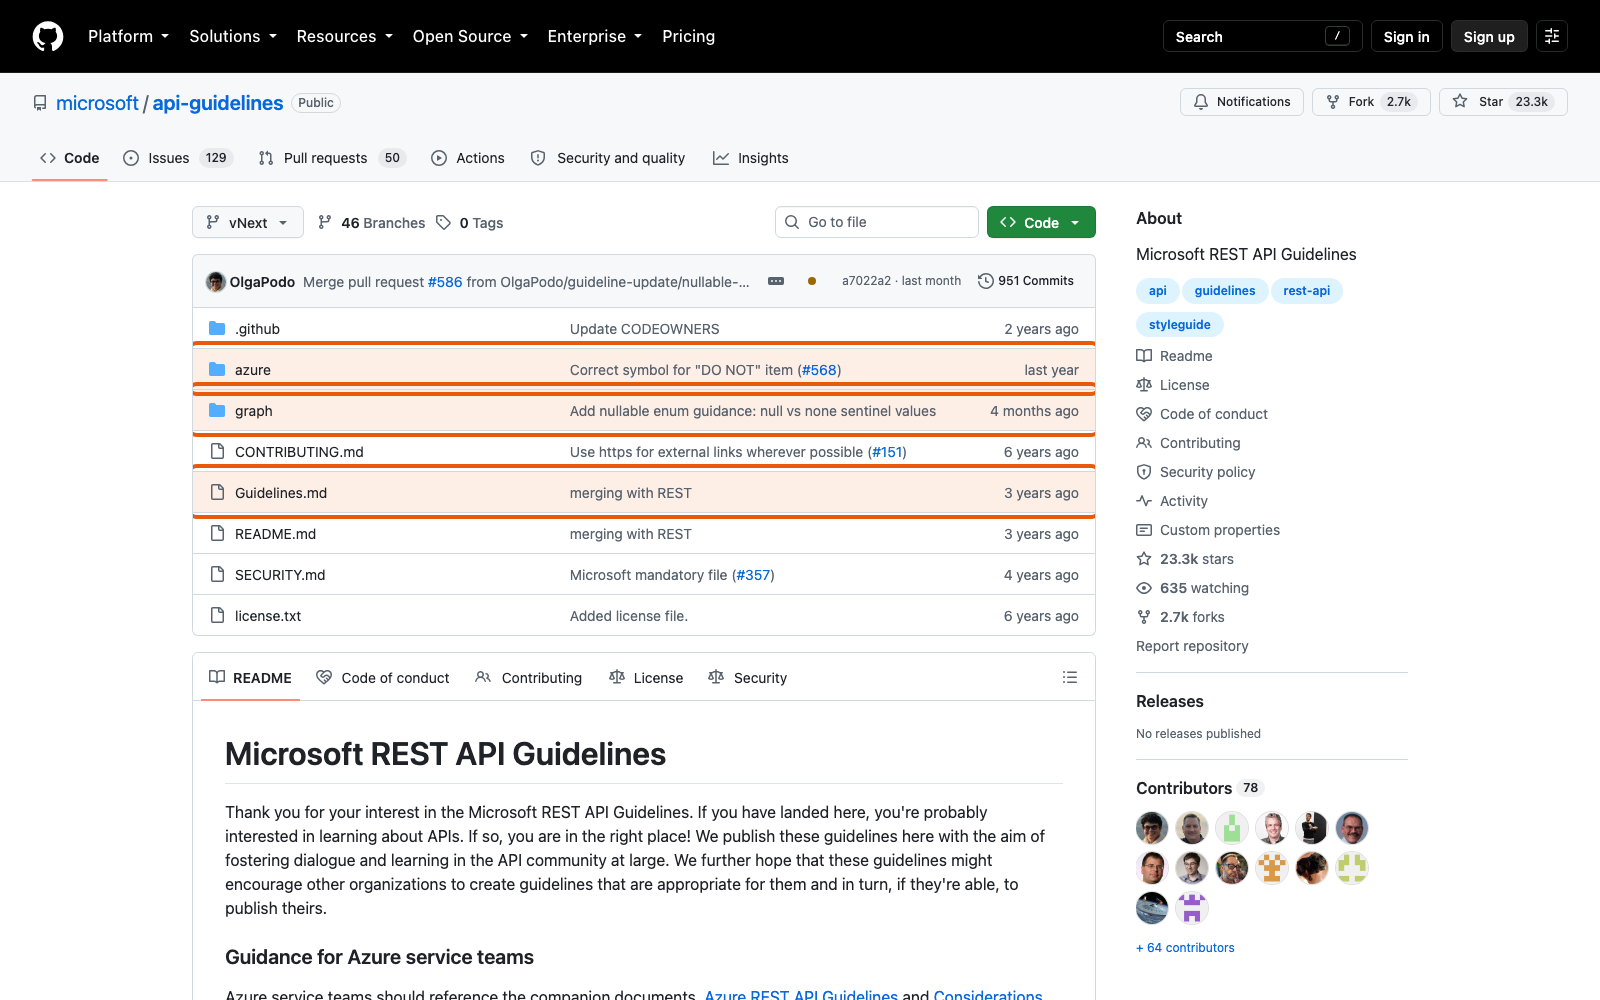Select the rest-api topic tag
Image resolution: width=1600 pixels, height=1000 pixels.
pyautogui.click(x=1306, y=291)
